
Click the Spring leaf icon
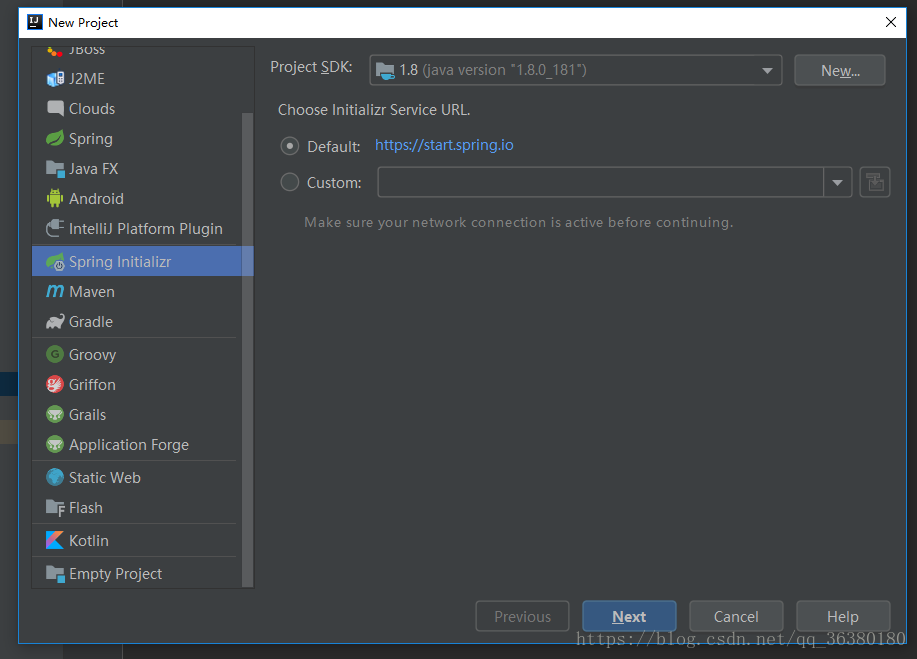click(55, 139)
